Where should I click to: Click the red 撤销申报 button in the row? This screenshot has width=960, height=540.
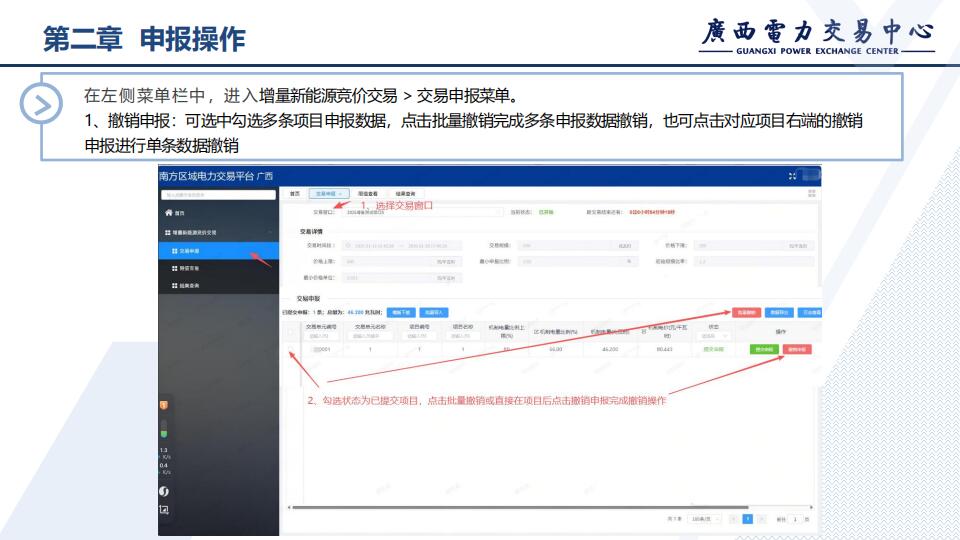[797, 350]
